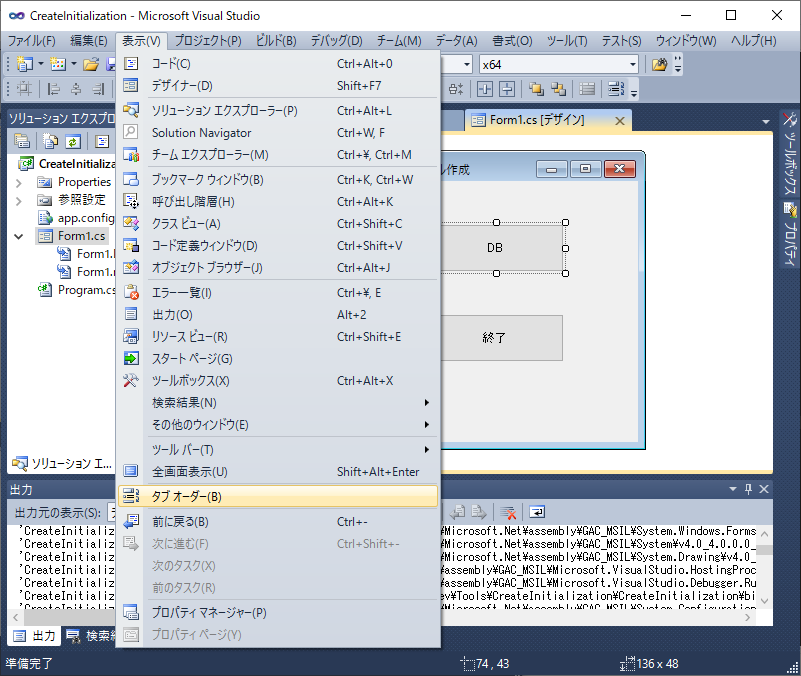Click the エラー一覧 icon in menu

pyautogui.click(x=131, y=292)
